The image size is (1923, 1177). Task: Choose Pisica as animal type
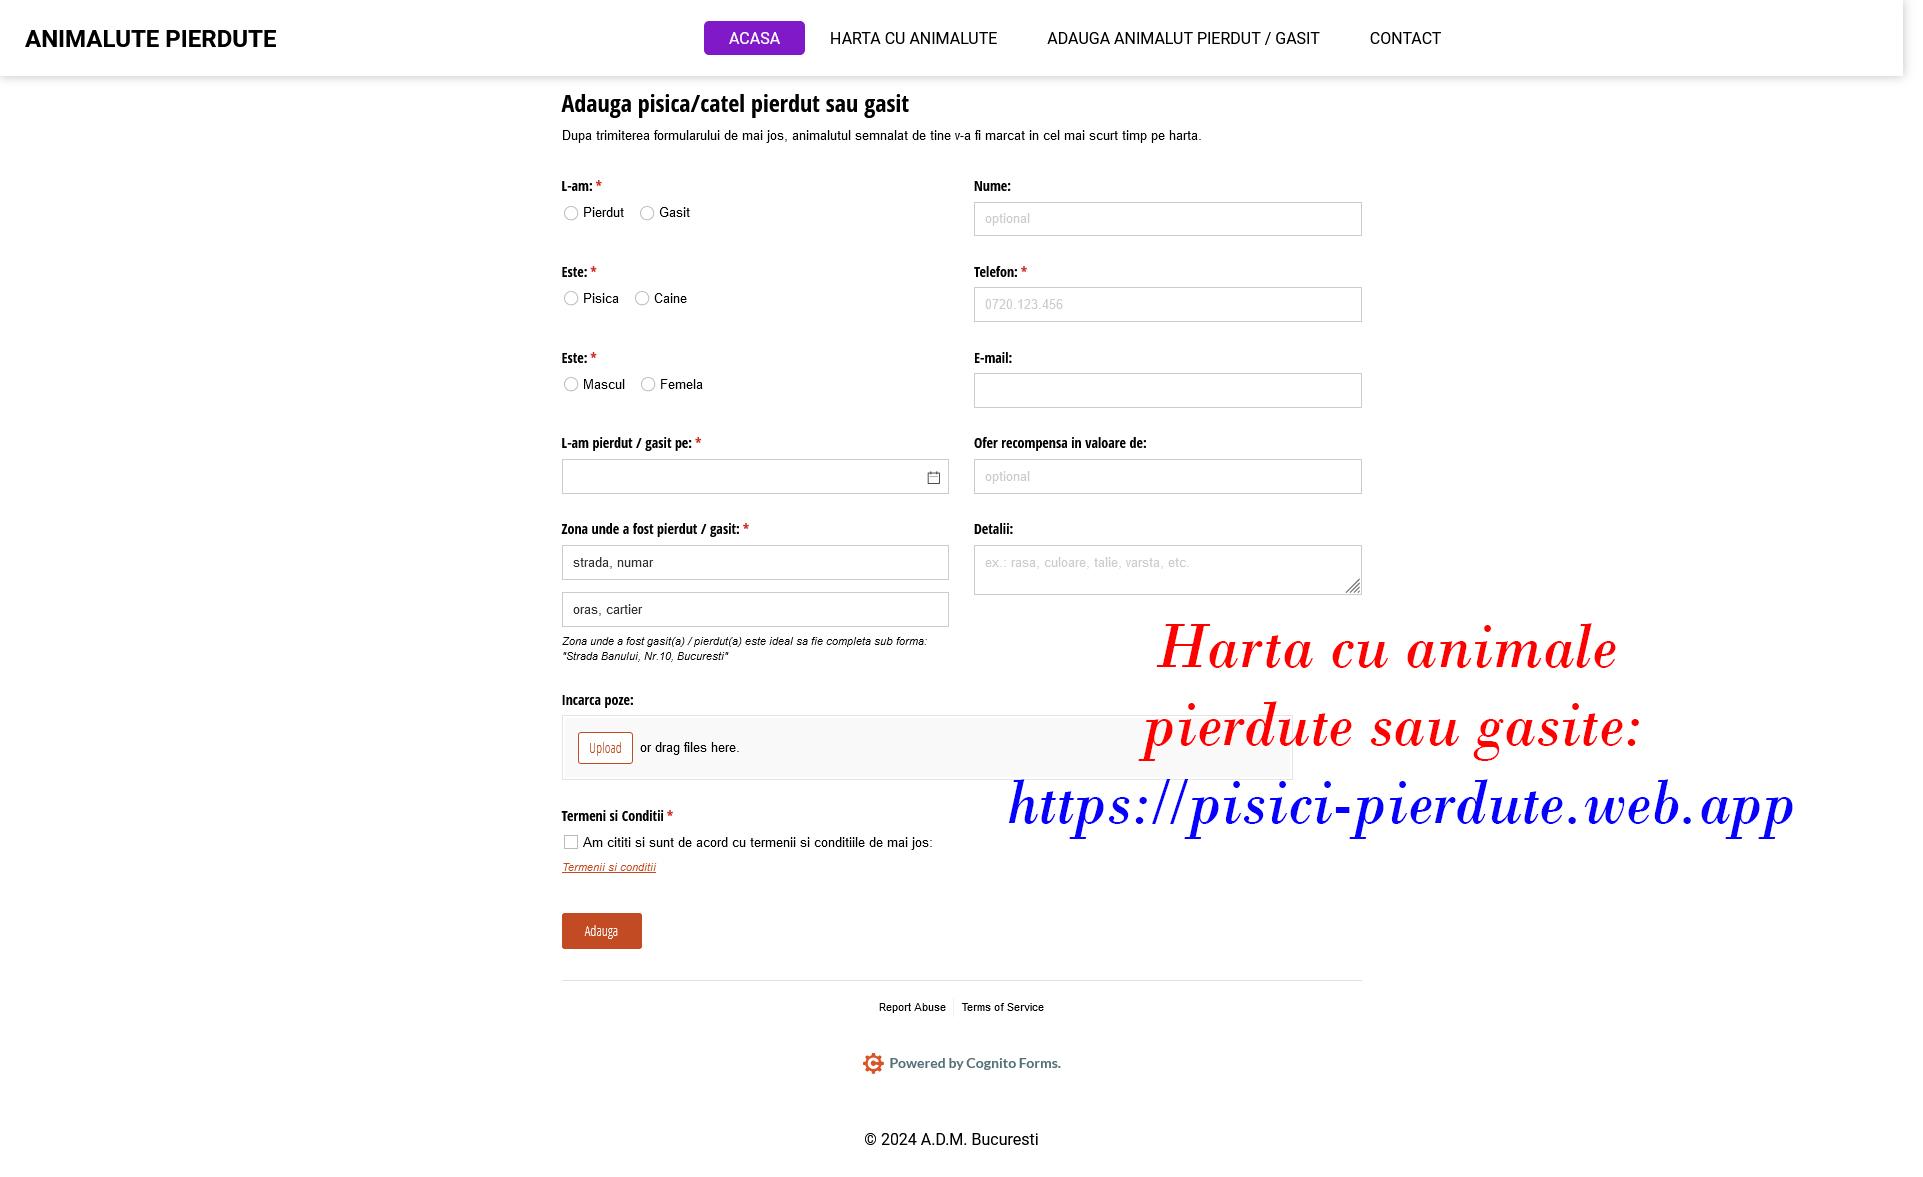click(571, 299)
